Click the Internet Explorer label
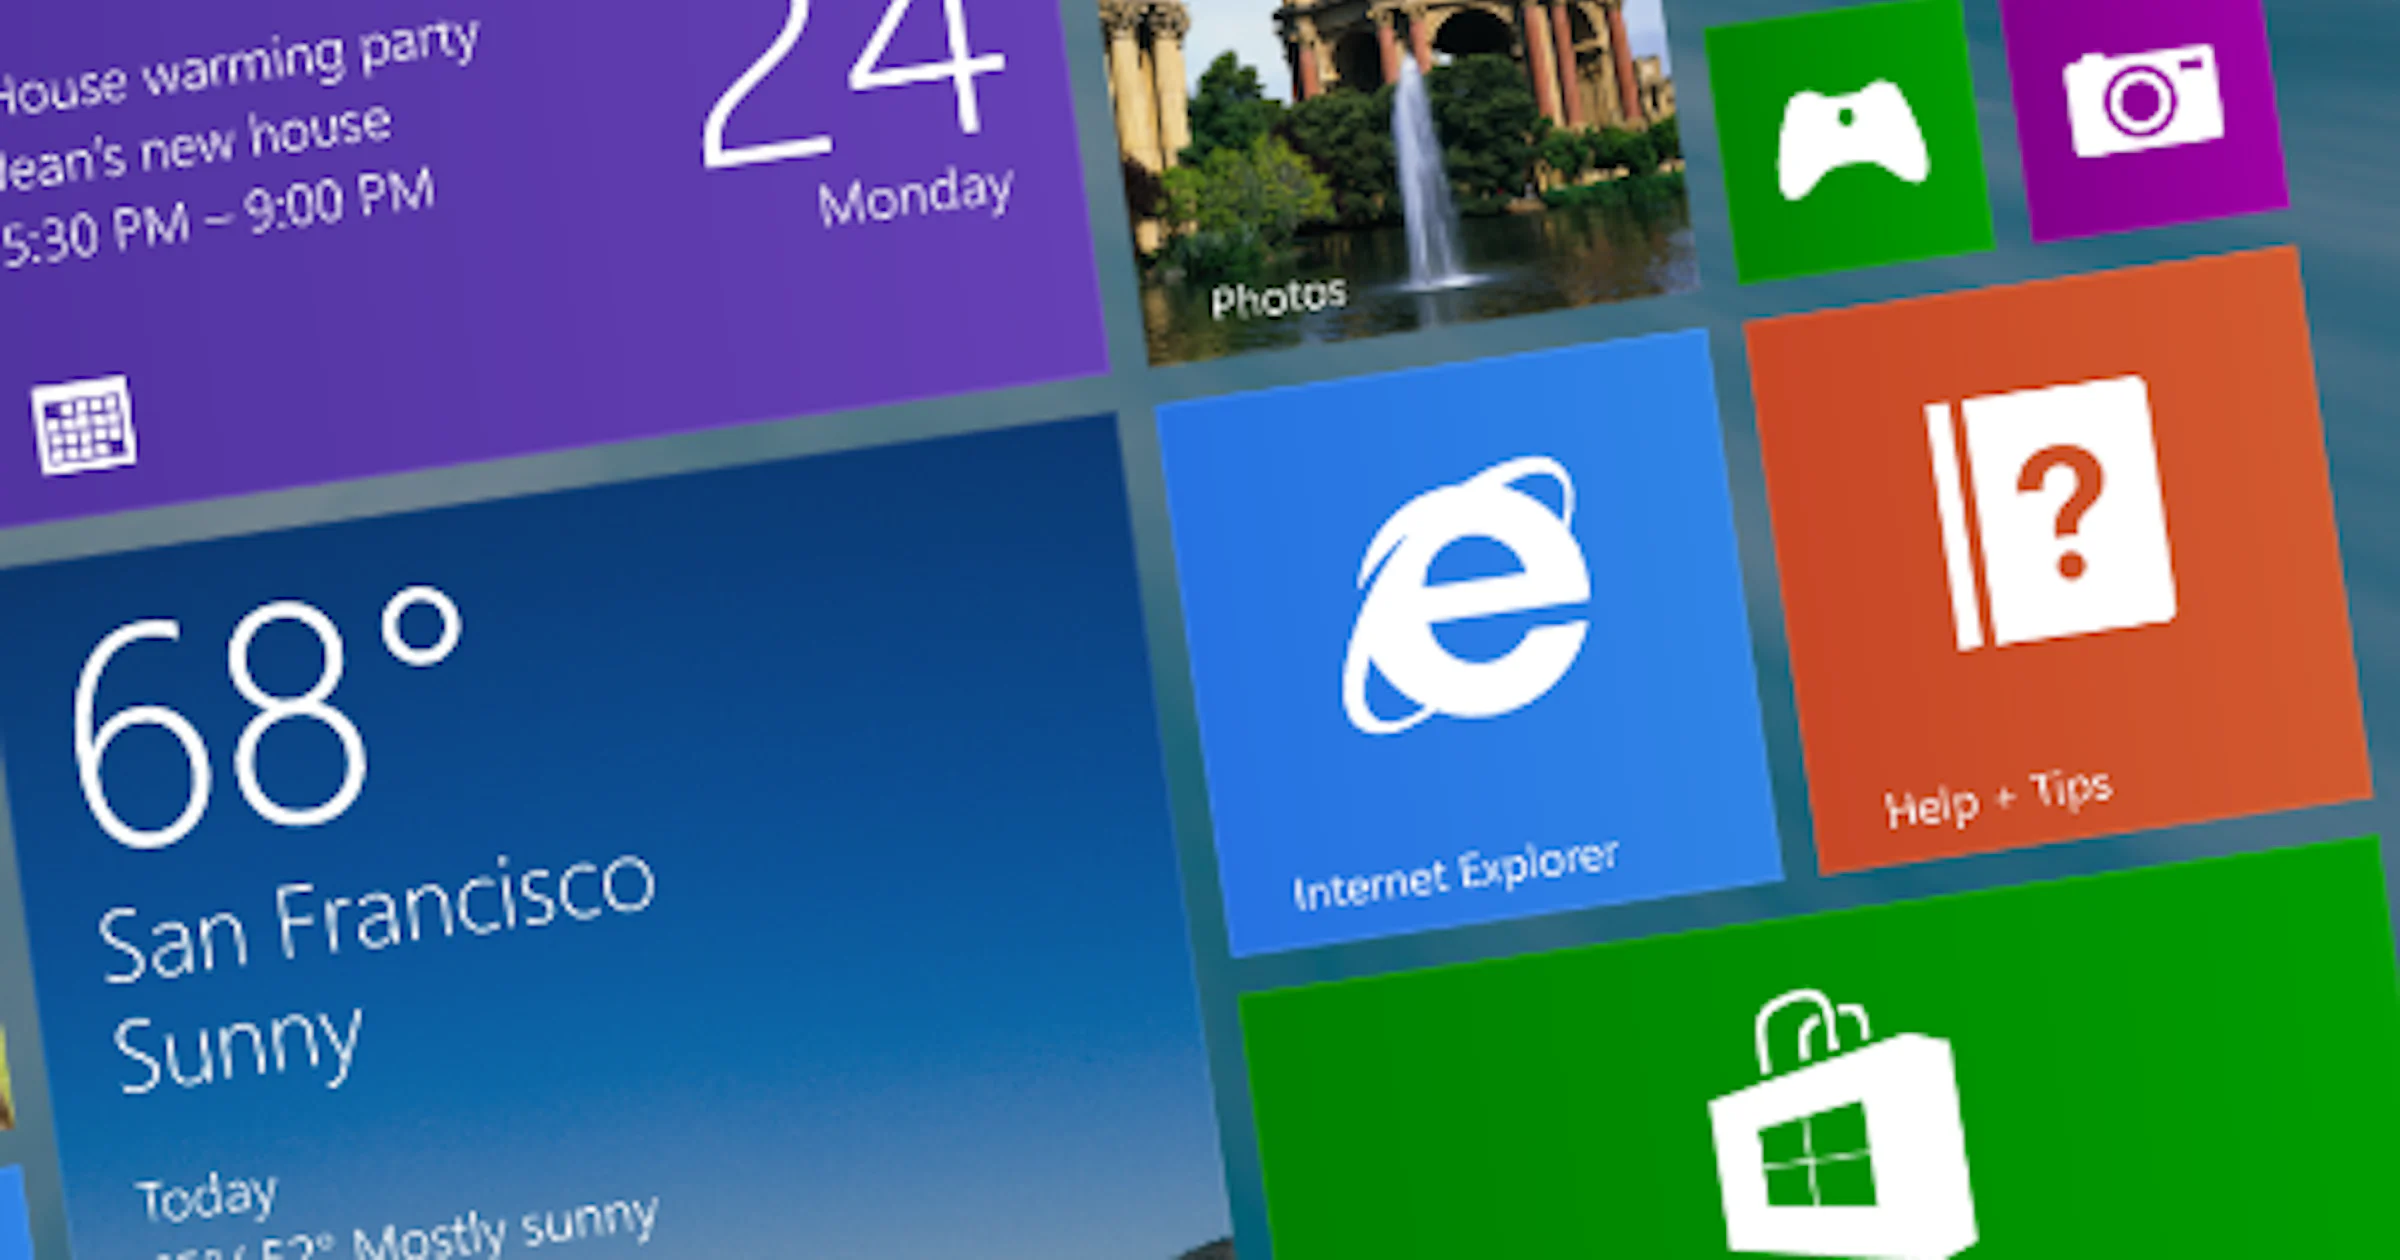The width and height of the screenshot is (2400, 1260). [1456, 876]
